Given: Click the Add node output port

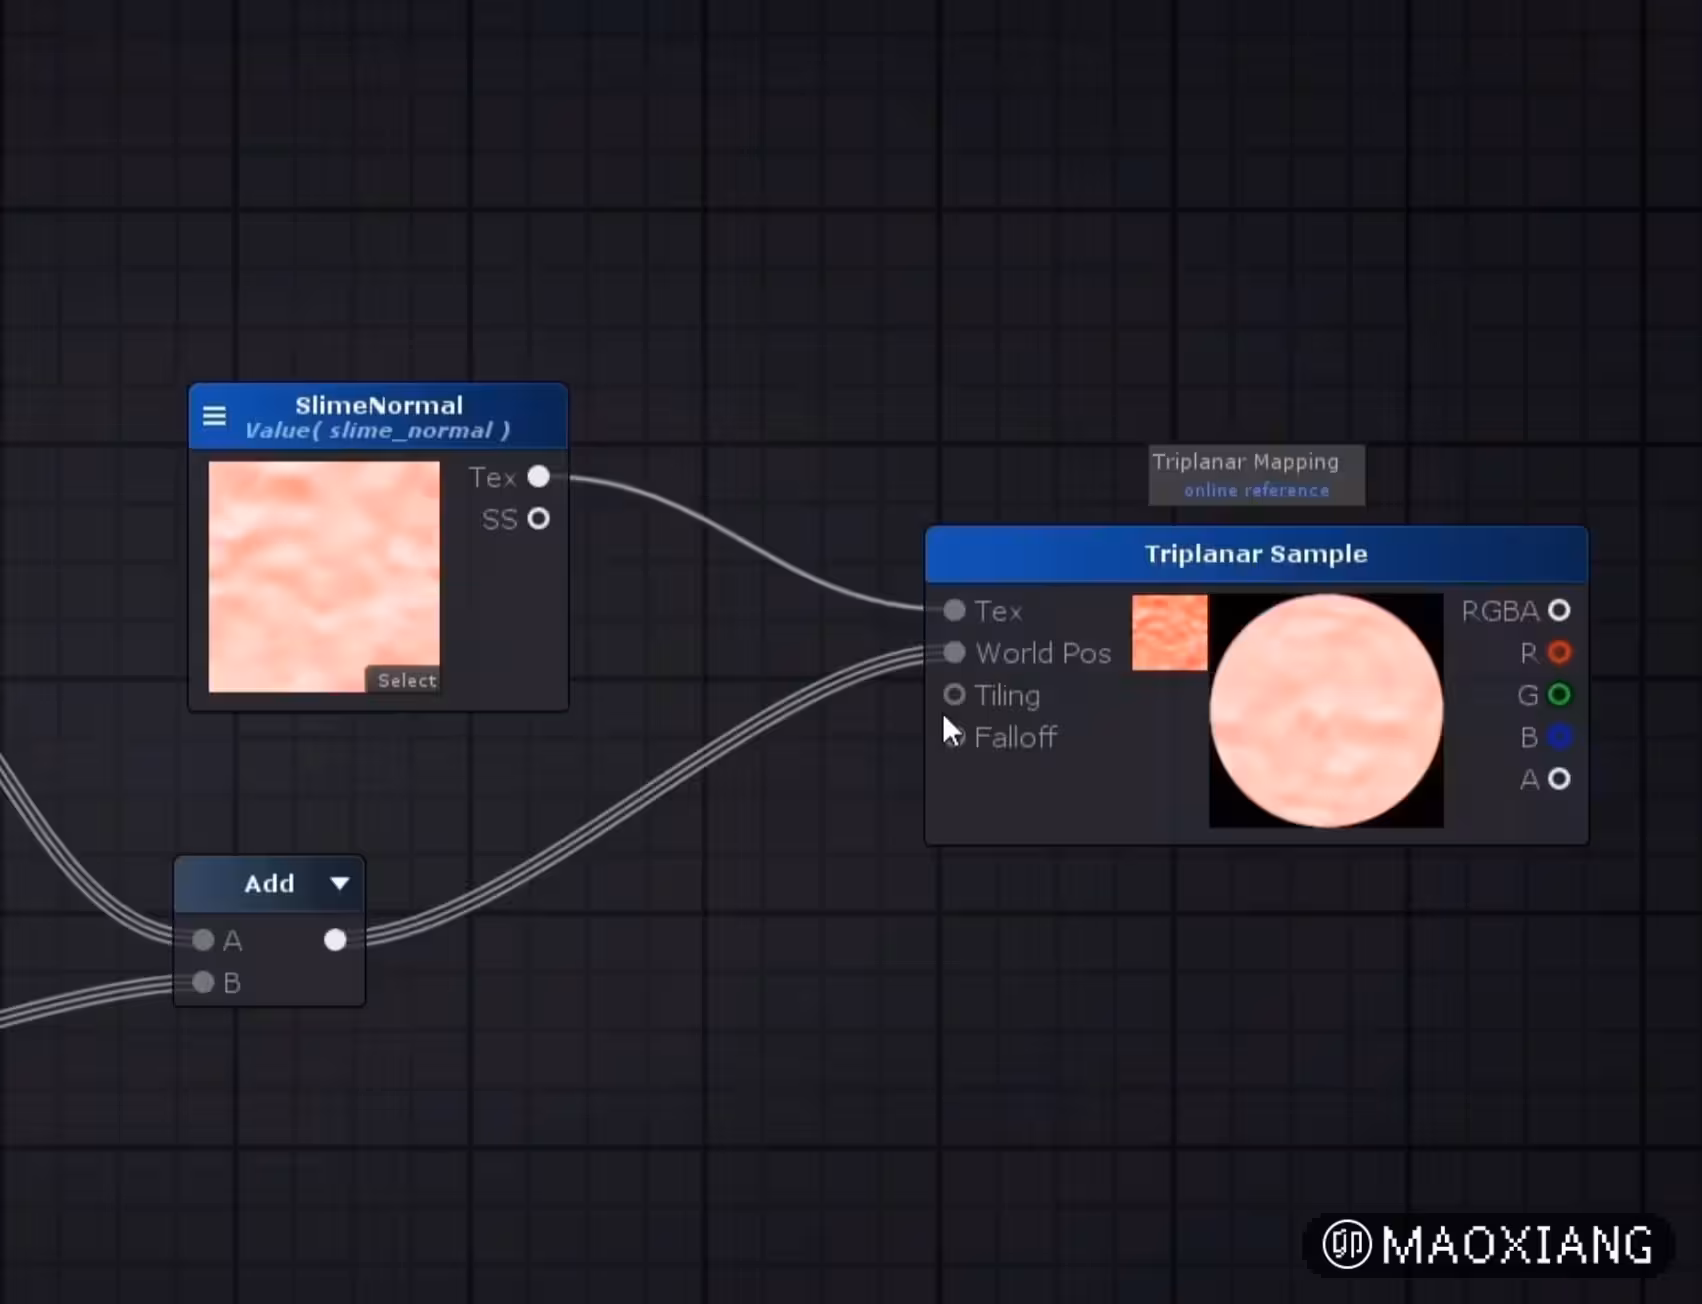Looking at the screenshot, I should point(335,940).
